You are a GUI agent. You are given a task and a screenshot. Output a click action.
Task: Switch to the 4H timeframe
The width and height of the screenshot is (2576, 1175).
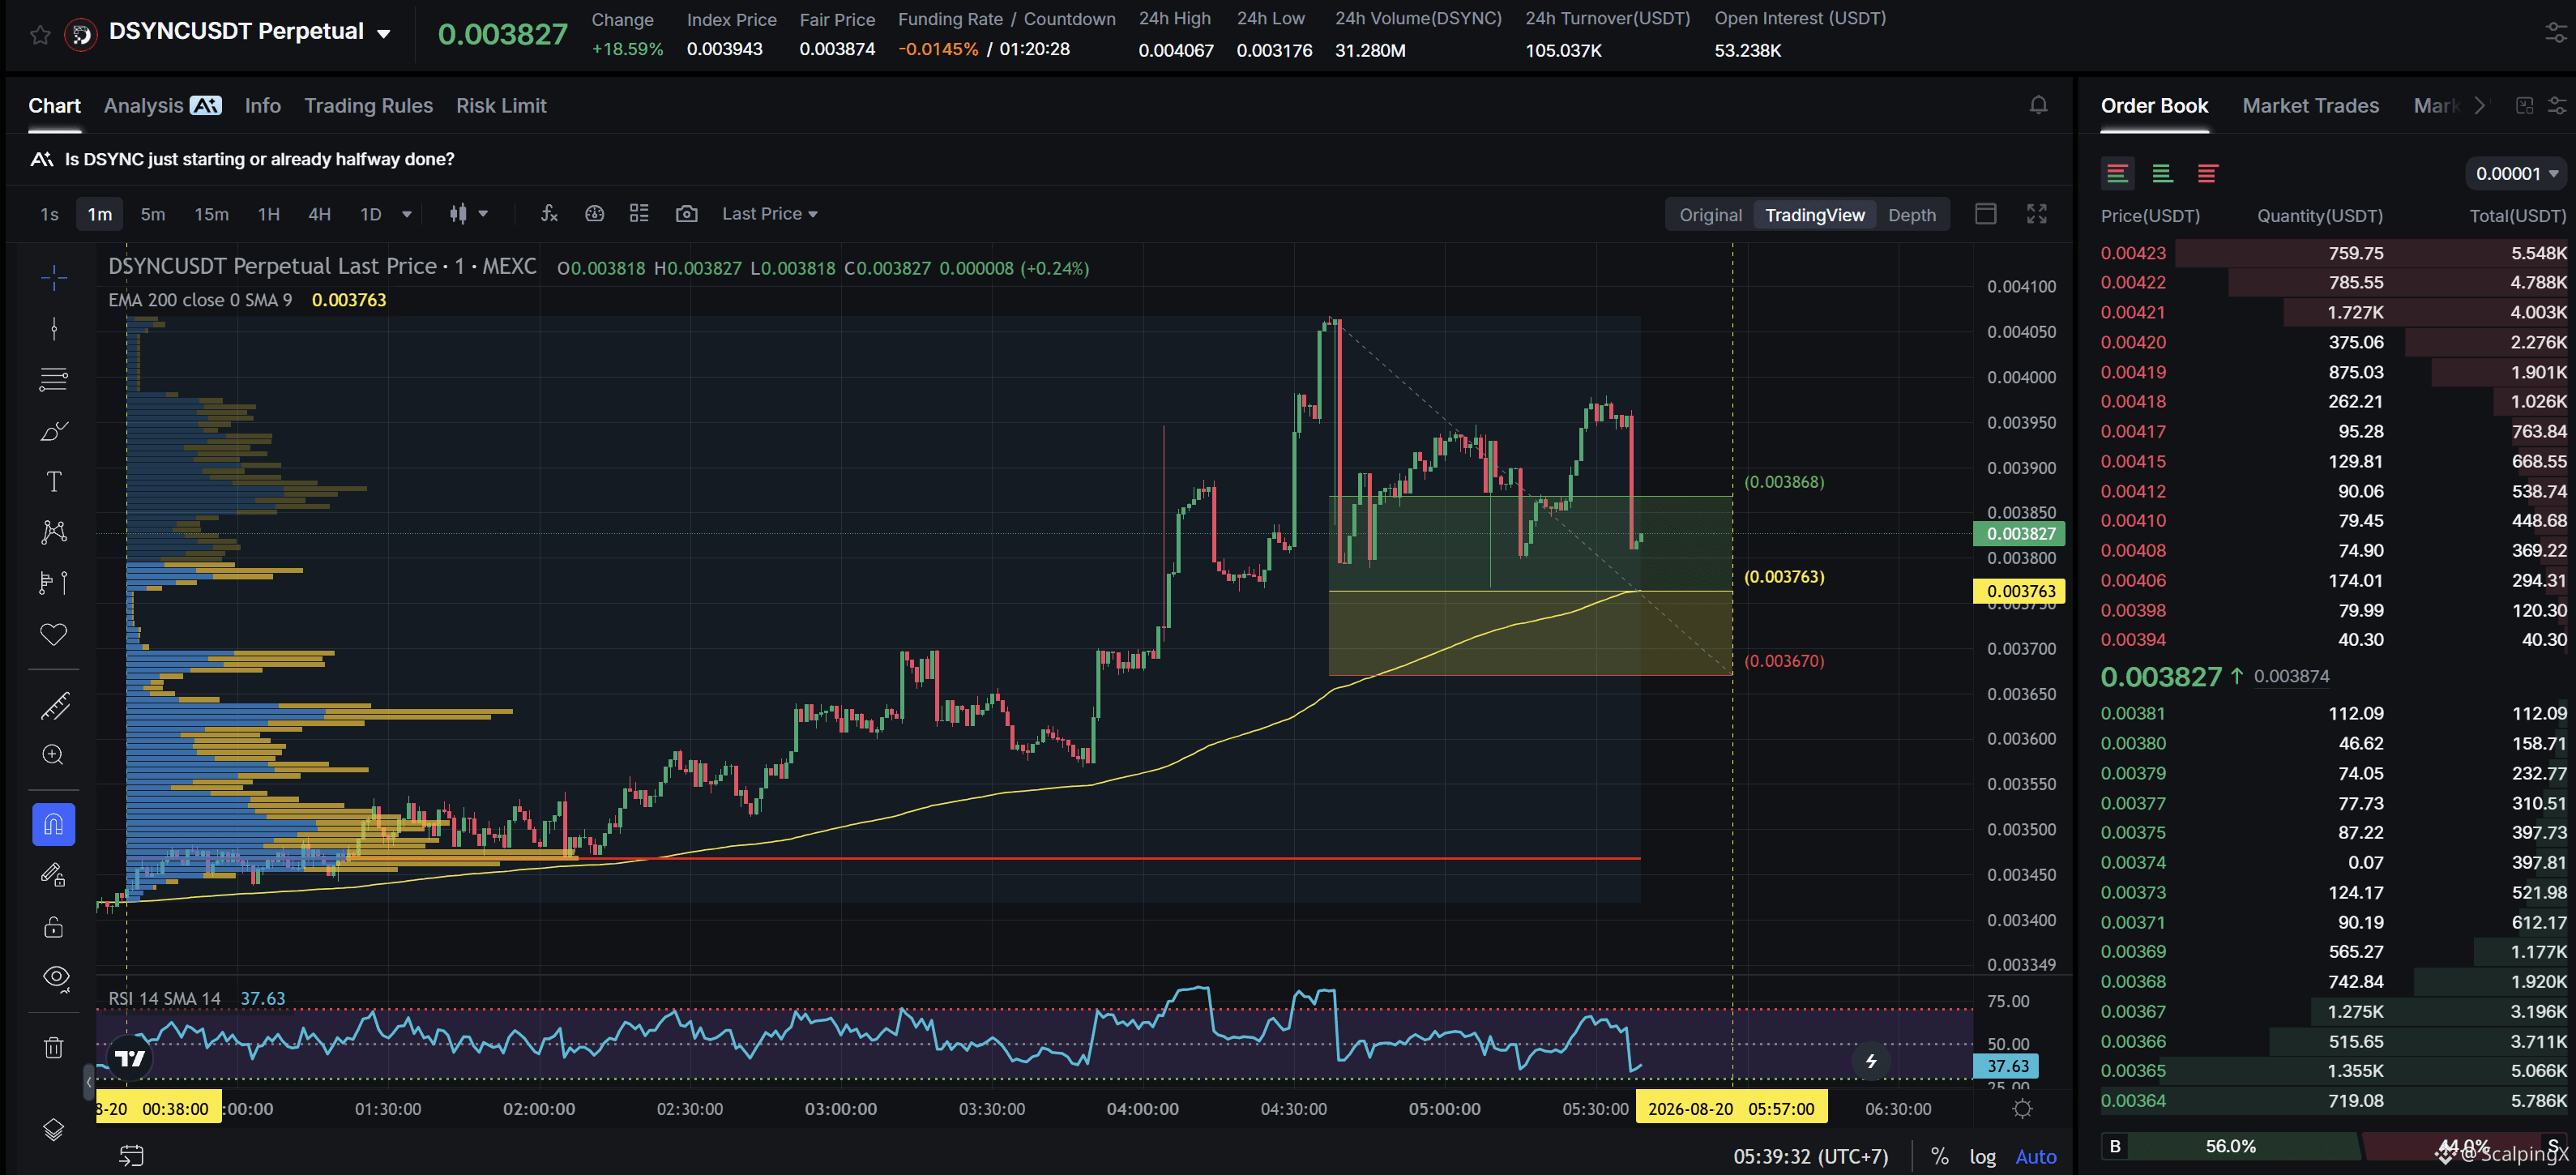(319, 214)
